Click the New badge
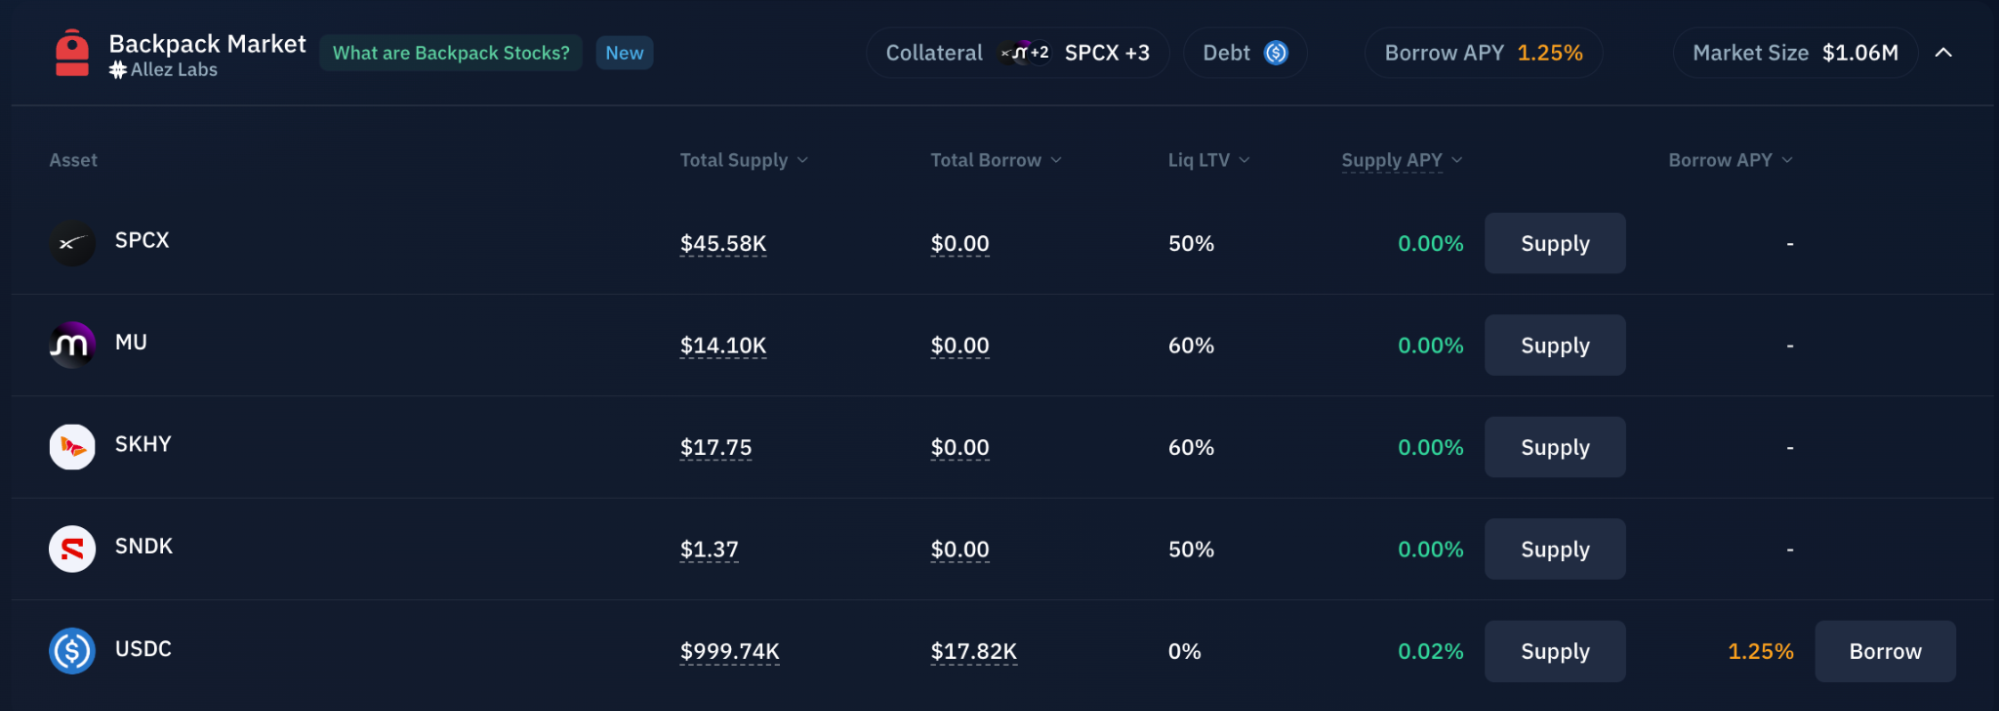 click(624, 53)
